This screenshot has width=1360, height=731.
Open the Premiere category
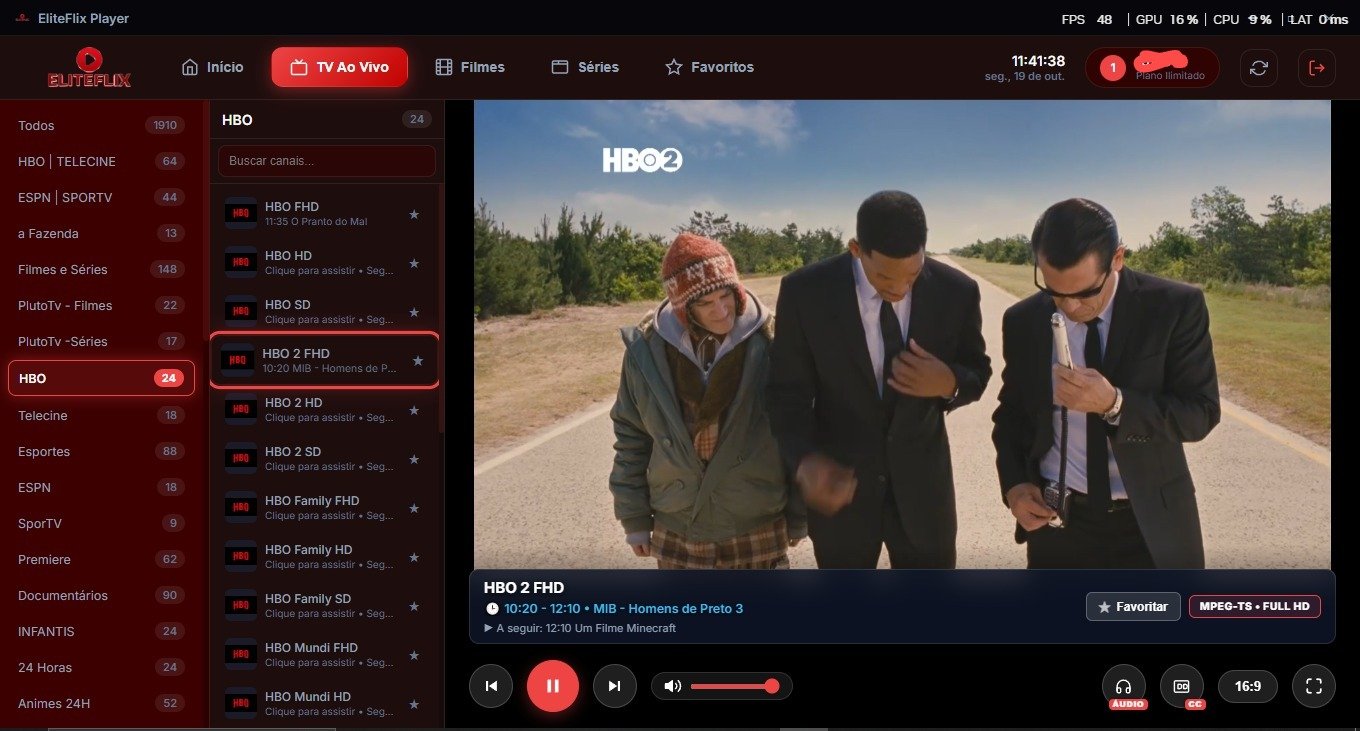(100, 559)
